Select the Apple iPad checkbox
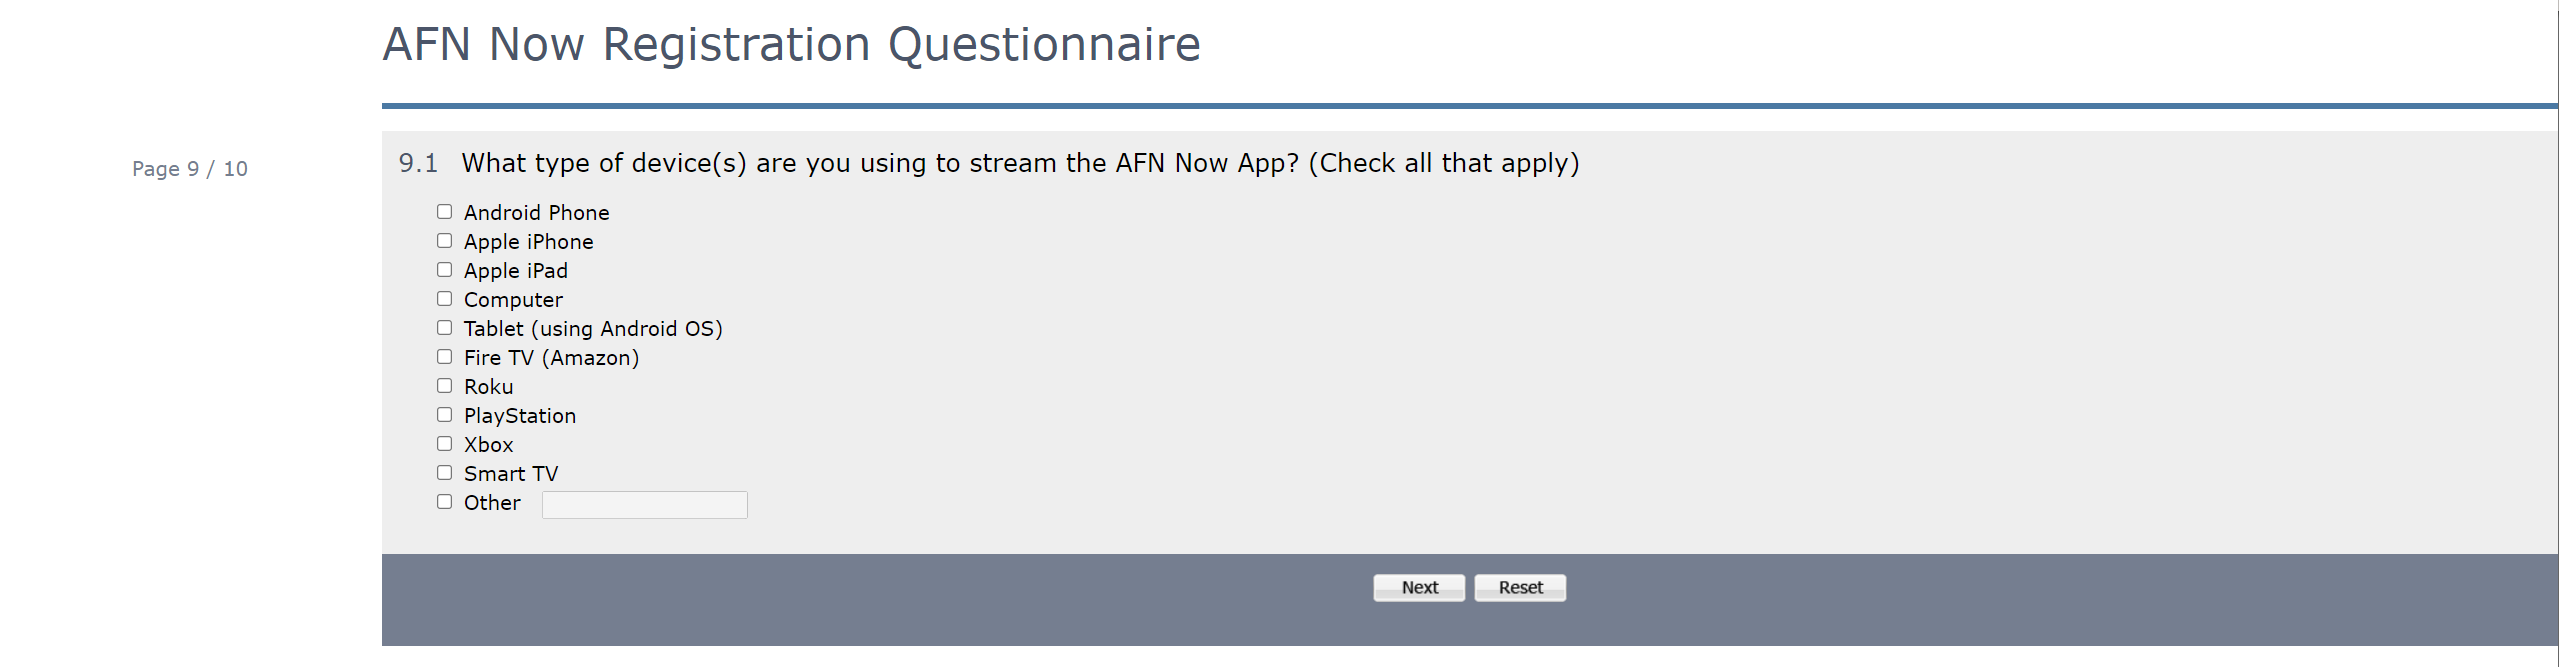Screen dimensions: 2559x667 point(444,270)
